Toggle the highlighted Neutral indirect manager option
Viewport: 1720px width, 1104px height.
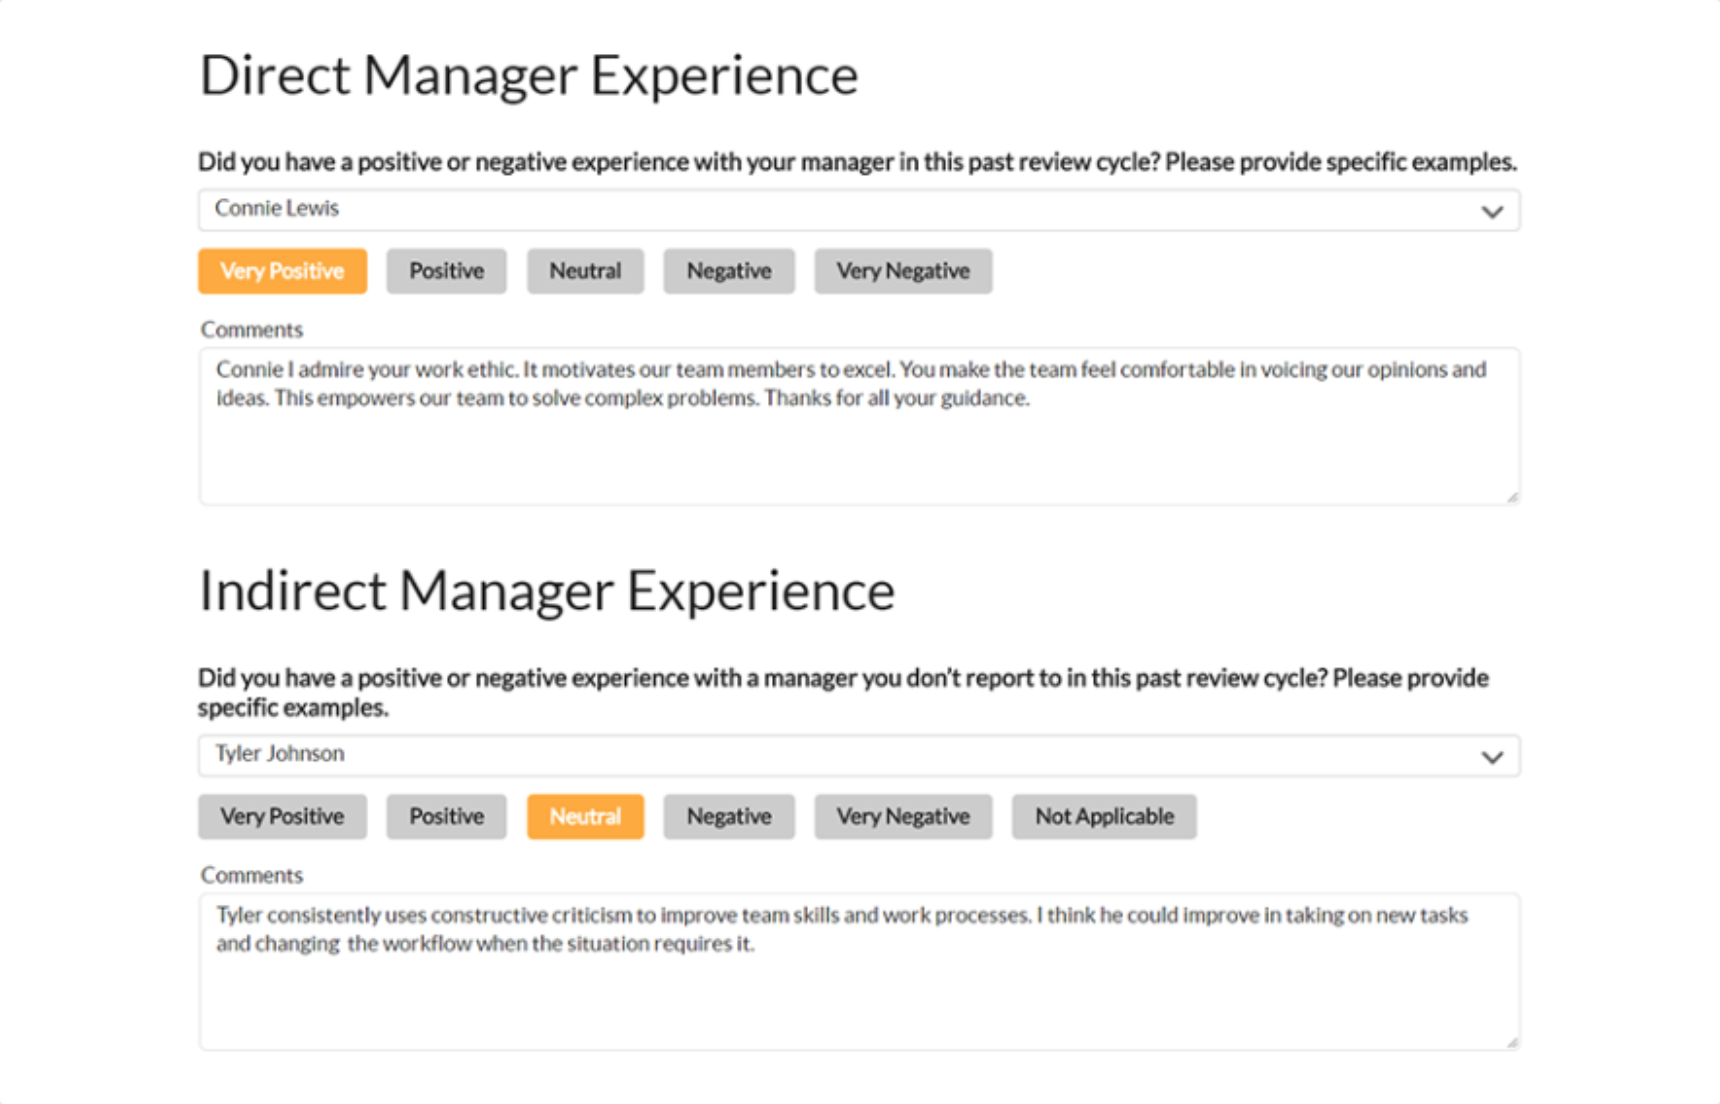click(x=585, y=816)
